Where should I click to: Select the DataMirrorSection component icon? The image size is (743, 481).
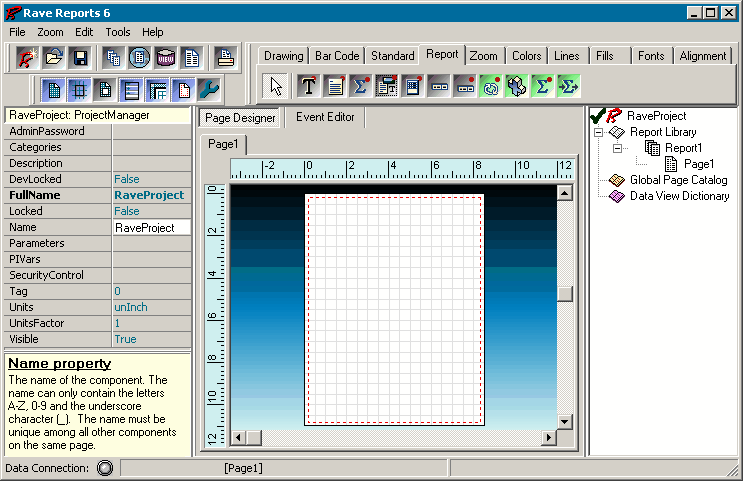pos(387,86)
